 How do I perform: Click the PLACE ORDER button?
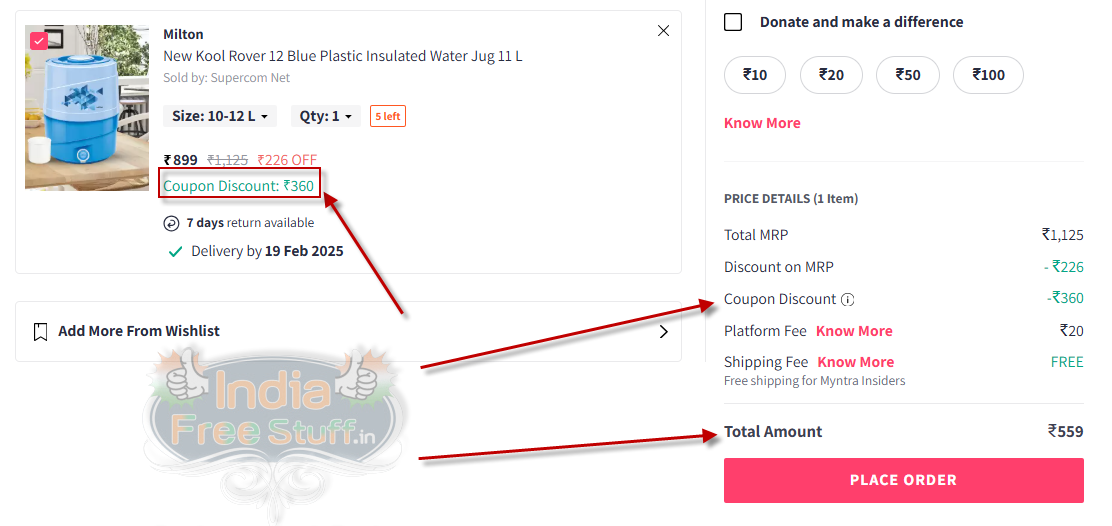pyautogui.click(x=904, y=481)
